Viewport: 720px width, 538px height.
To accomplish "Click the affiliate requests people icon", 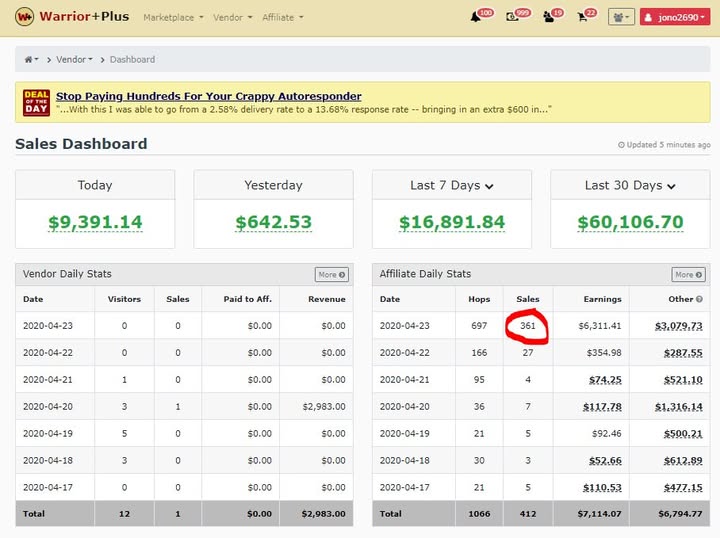I will [548, 17].
